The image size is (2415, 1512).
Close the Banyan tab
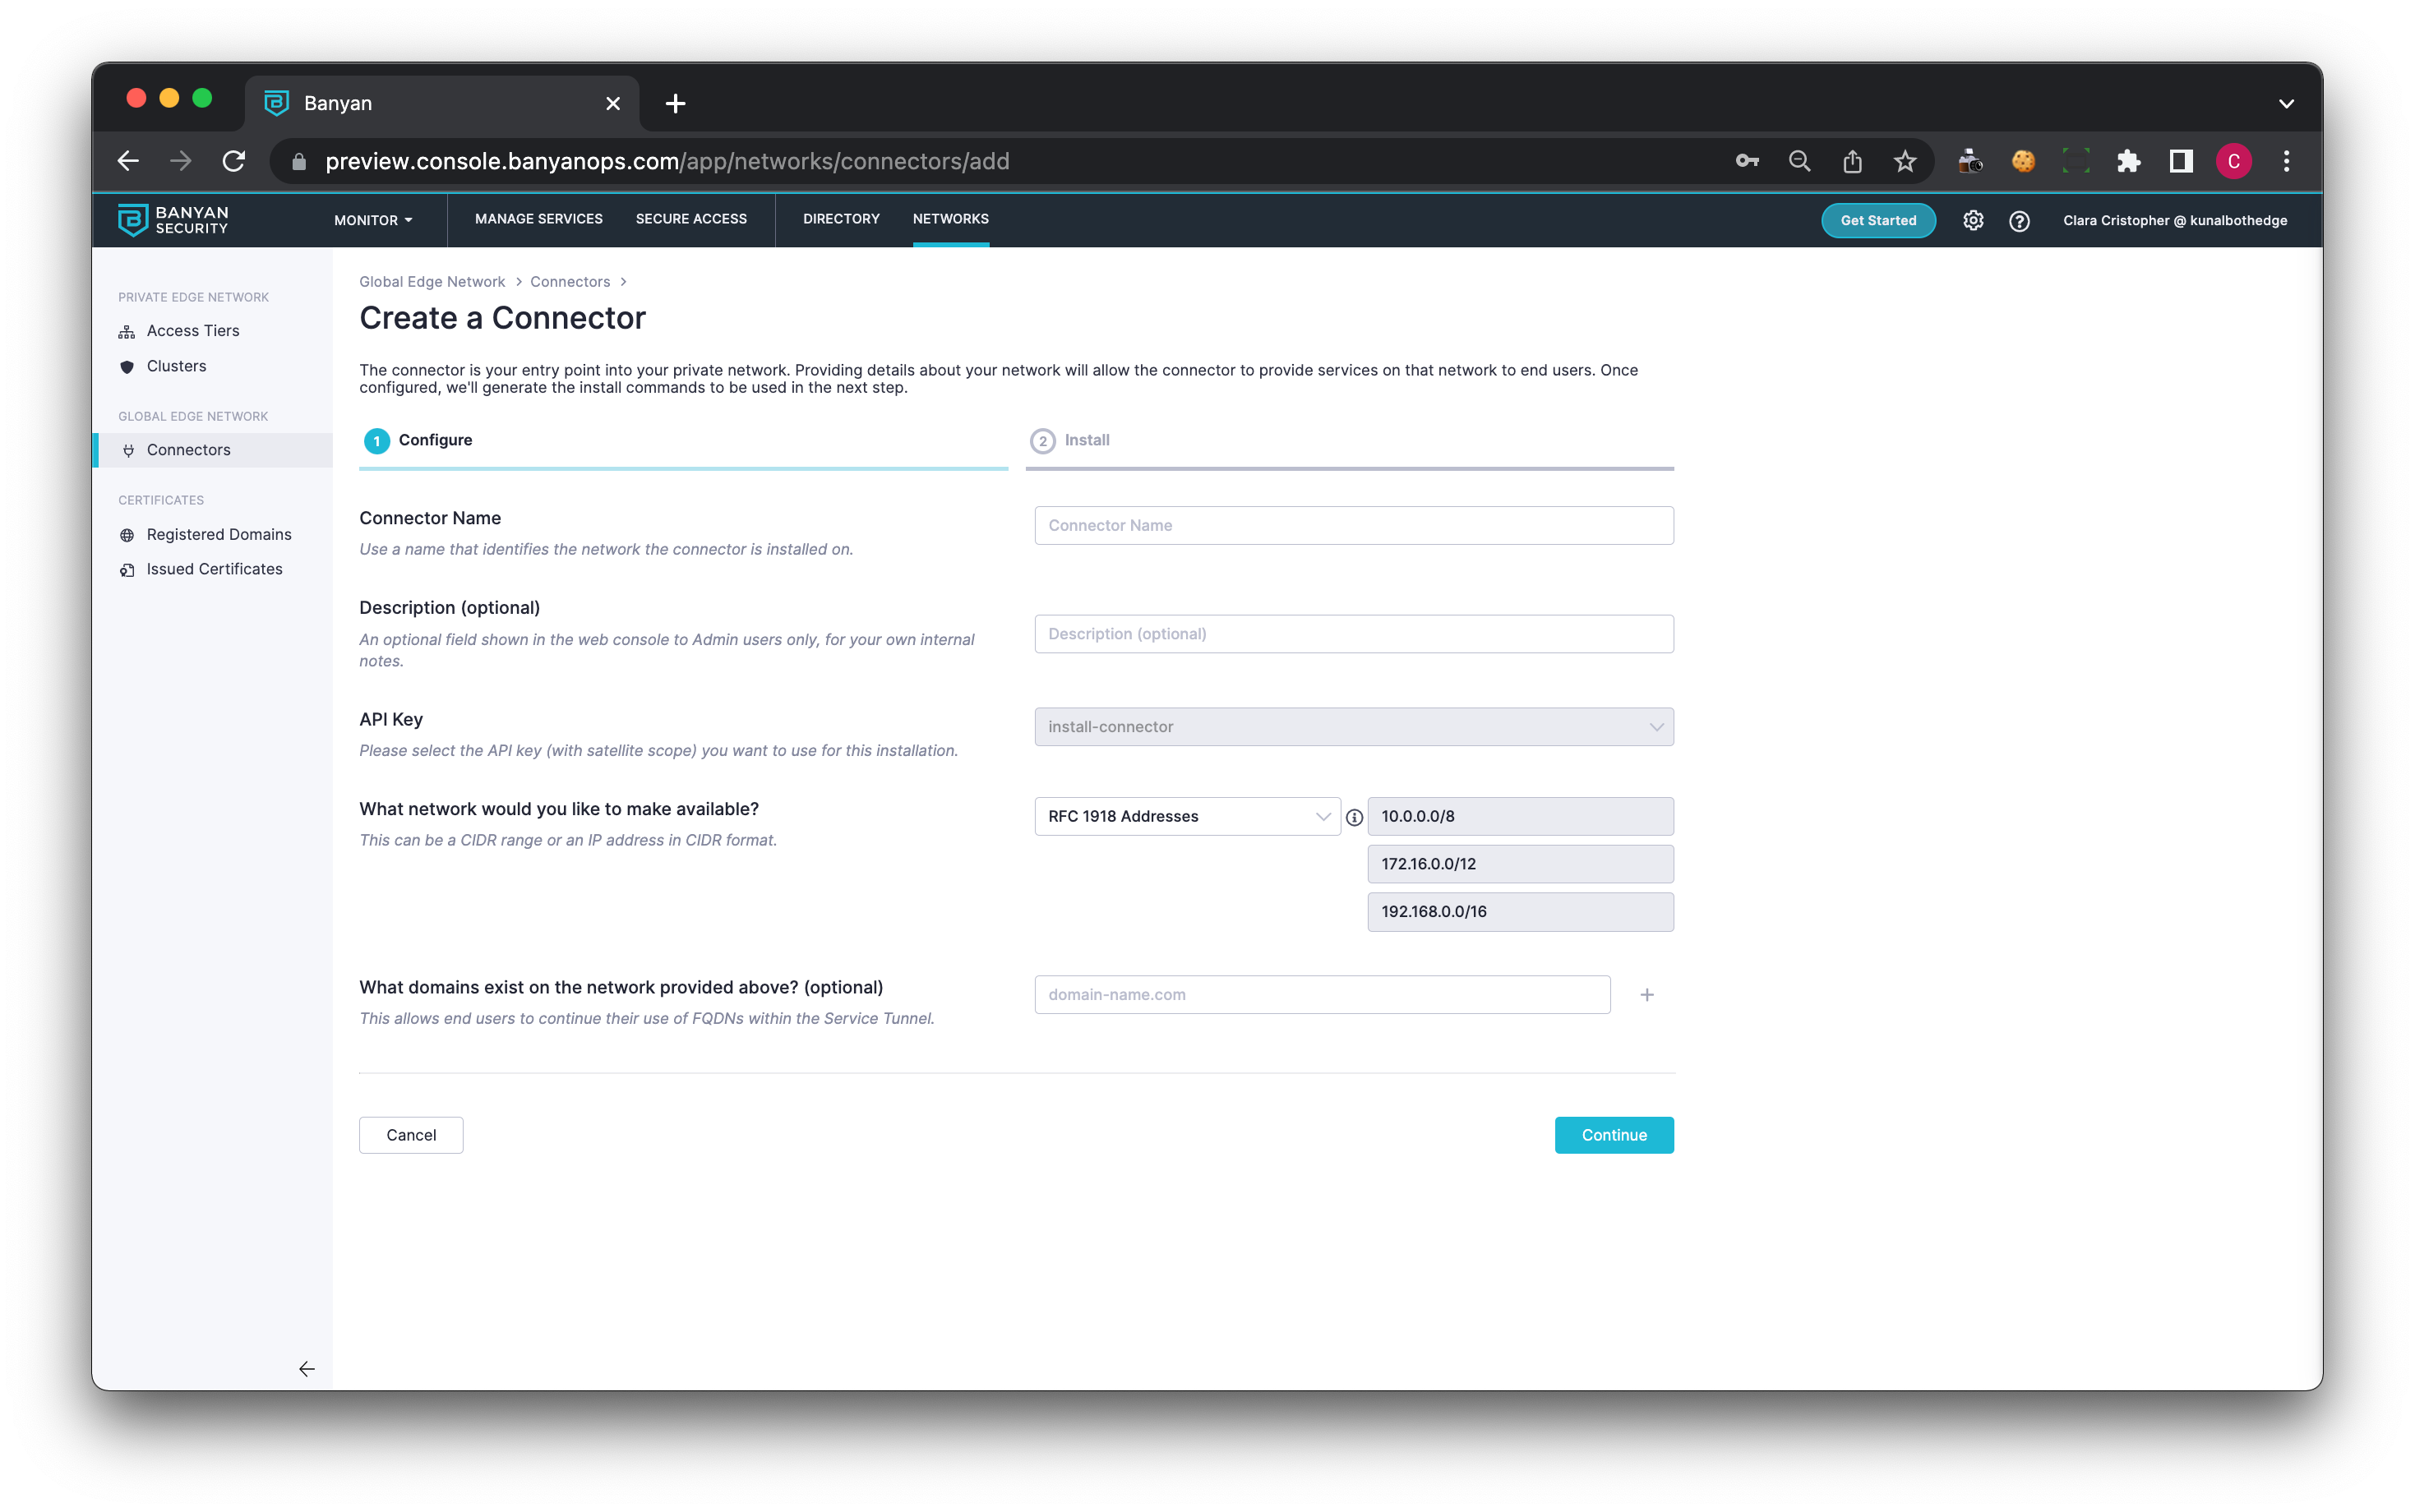[613, 103]
